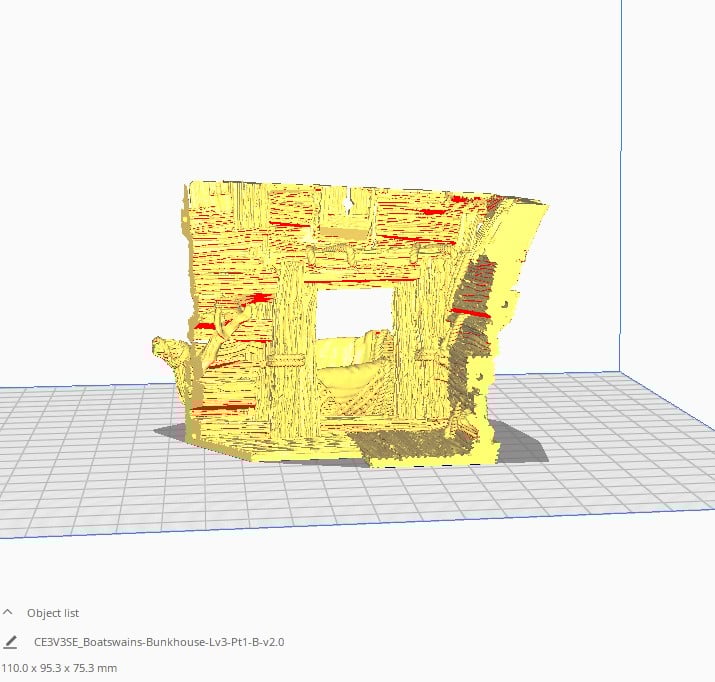Click the 110.0 x 95.3 x 75.3 mm dimensions
Image resolution: width=715 pixels, height=682 pixels.
[x=59, y=668]
